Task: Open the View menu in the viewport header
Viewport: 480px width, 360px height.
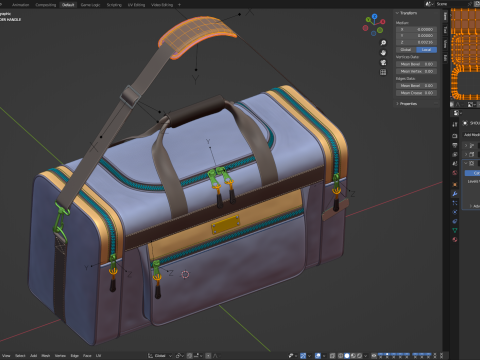Action: pyautogui.click(x=6, y=356)
